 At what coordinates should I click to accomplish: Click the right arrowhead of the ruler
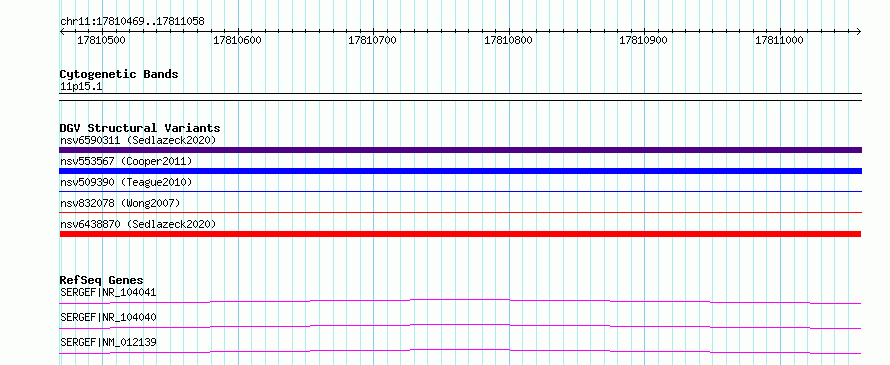(x=858, y=31)
